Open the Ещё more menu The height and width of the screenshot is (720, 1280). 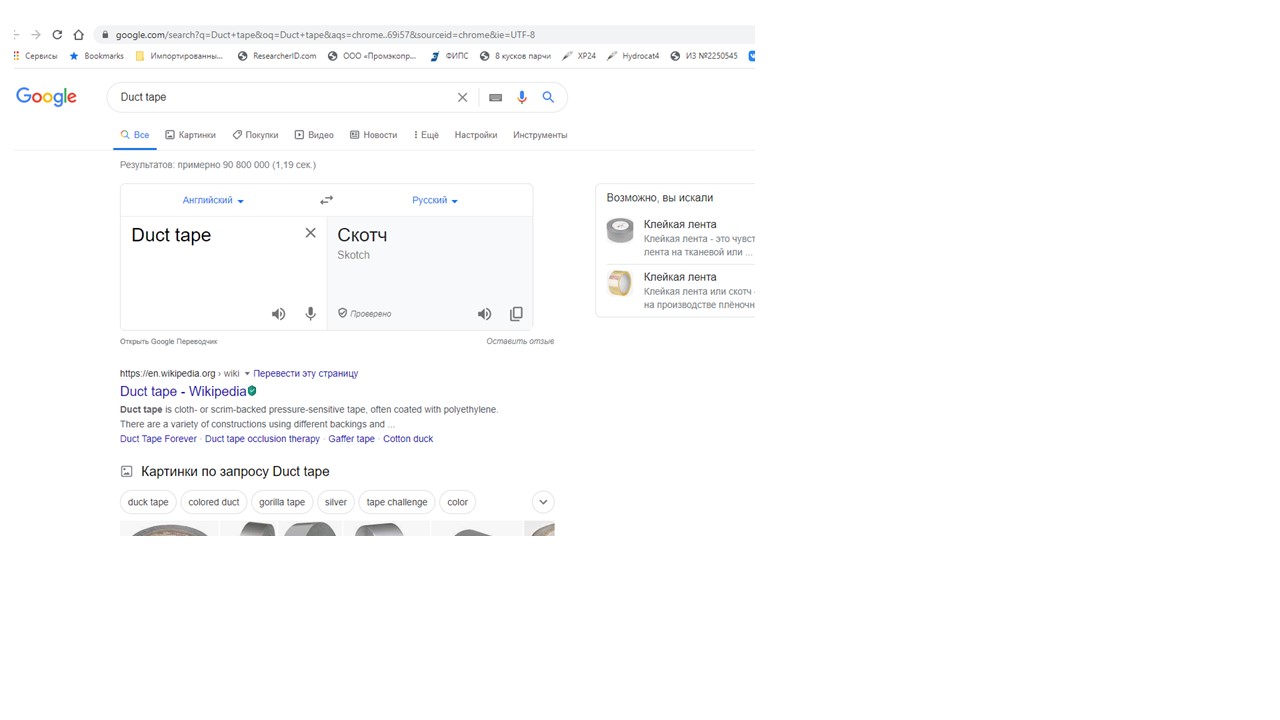tap(426, 135)
